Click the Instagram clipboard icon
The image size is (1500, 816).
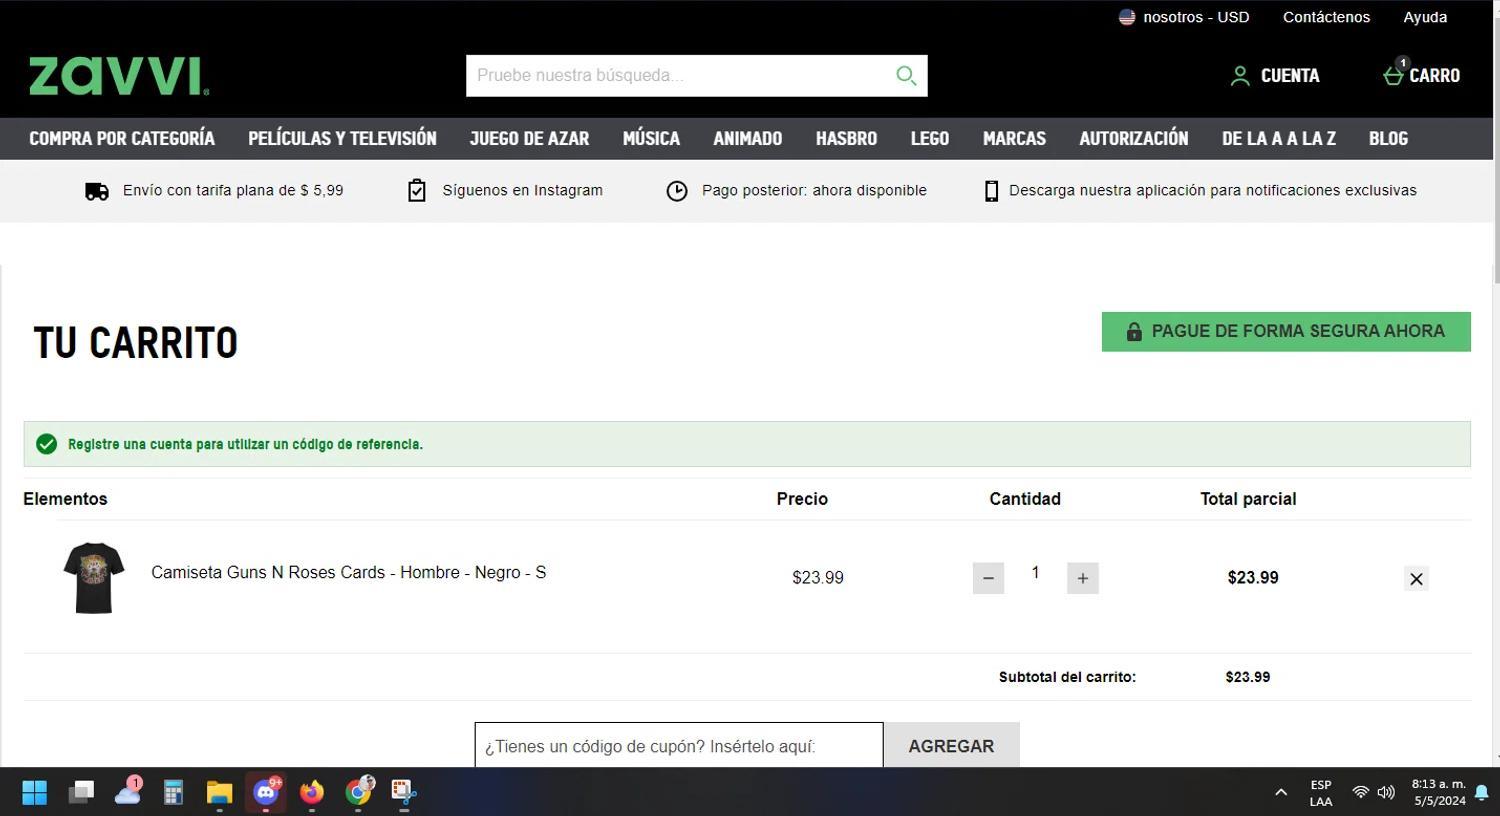(417, 191)
